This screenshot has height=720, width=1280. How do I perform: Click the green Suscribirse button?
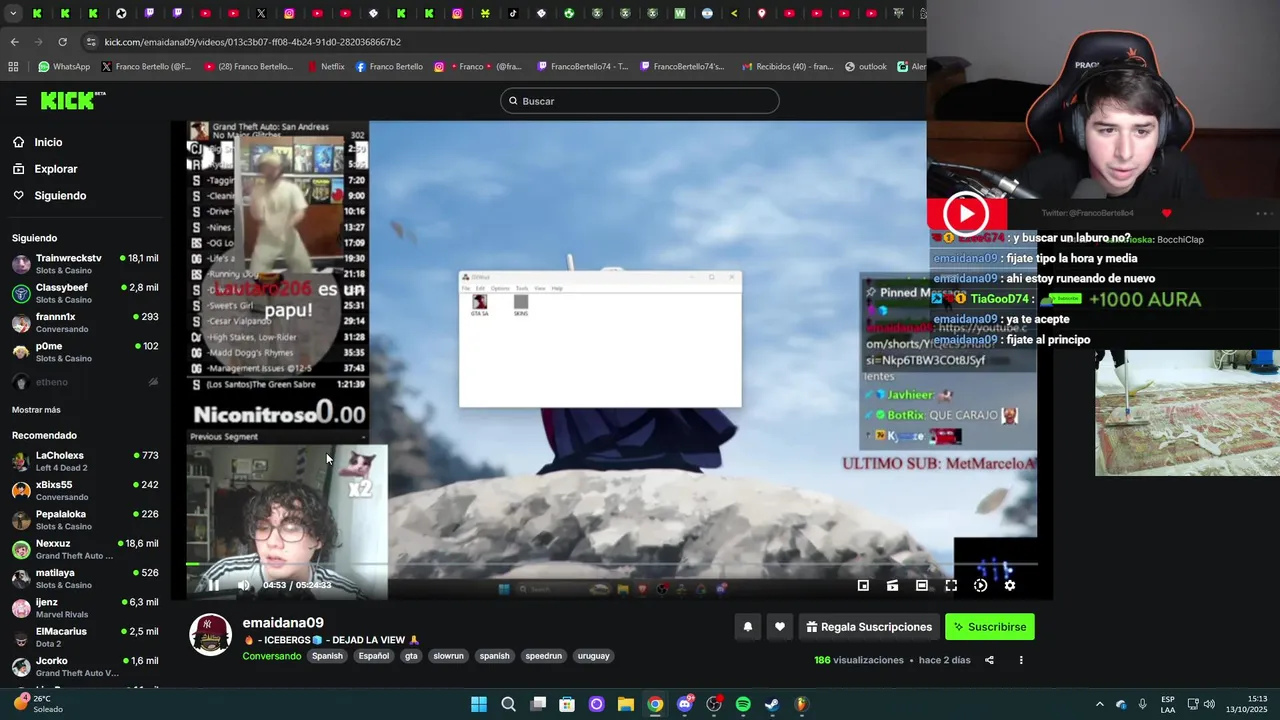pos(990,627)
